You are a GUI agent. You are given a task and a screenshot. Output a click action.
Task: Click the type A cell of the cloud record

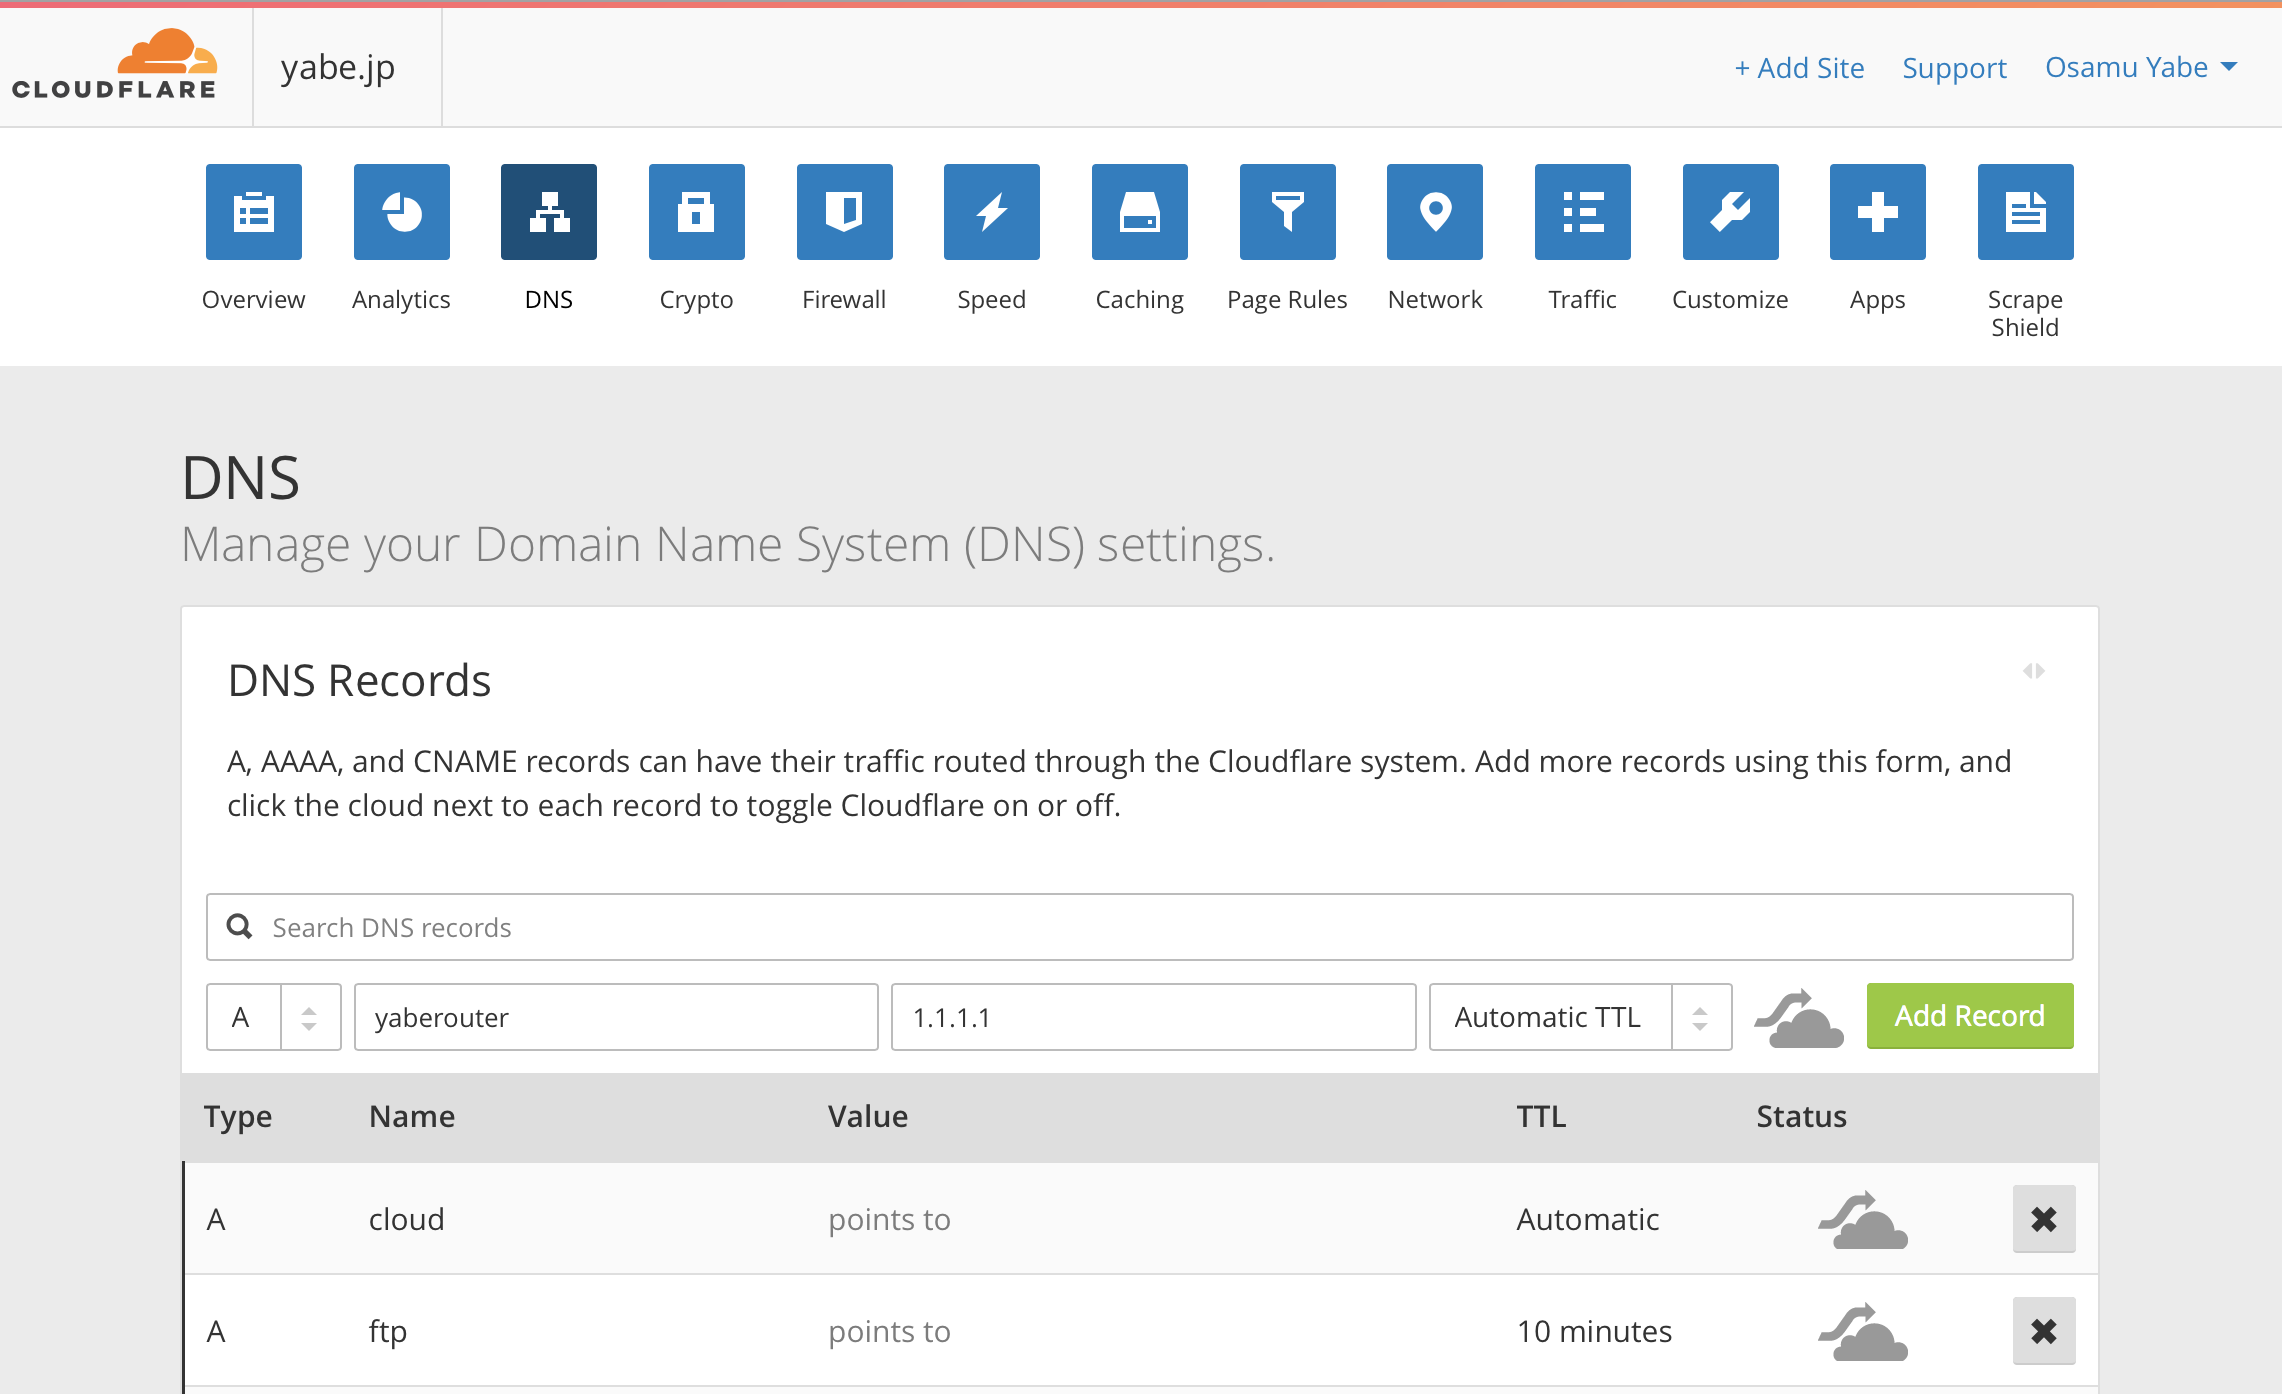pos(216,1219)
